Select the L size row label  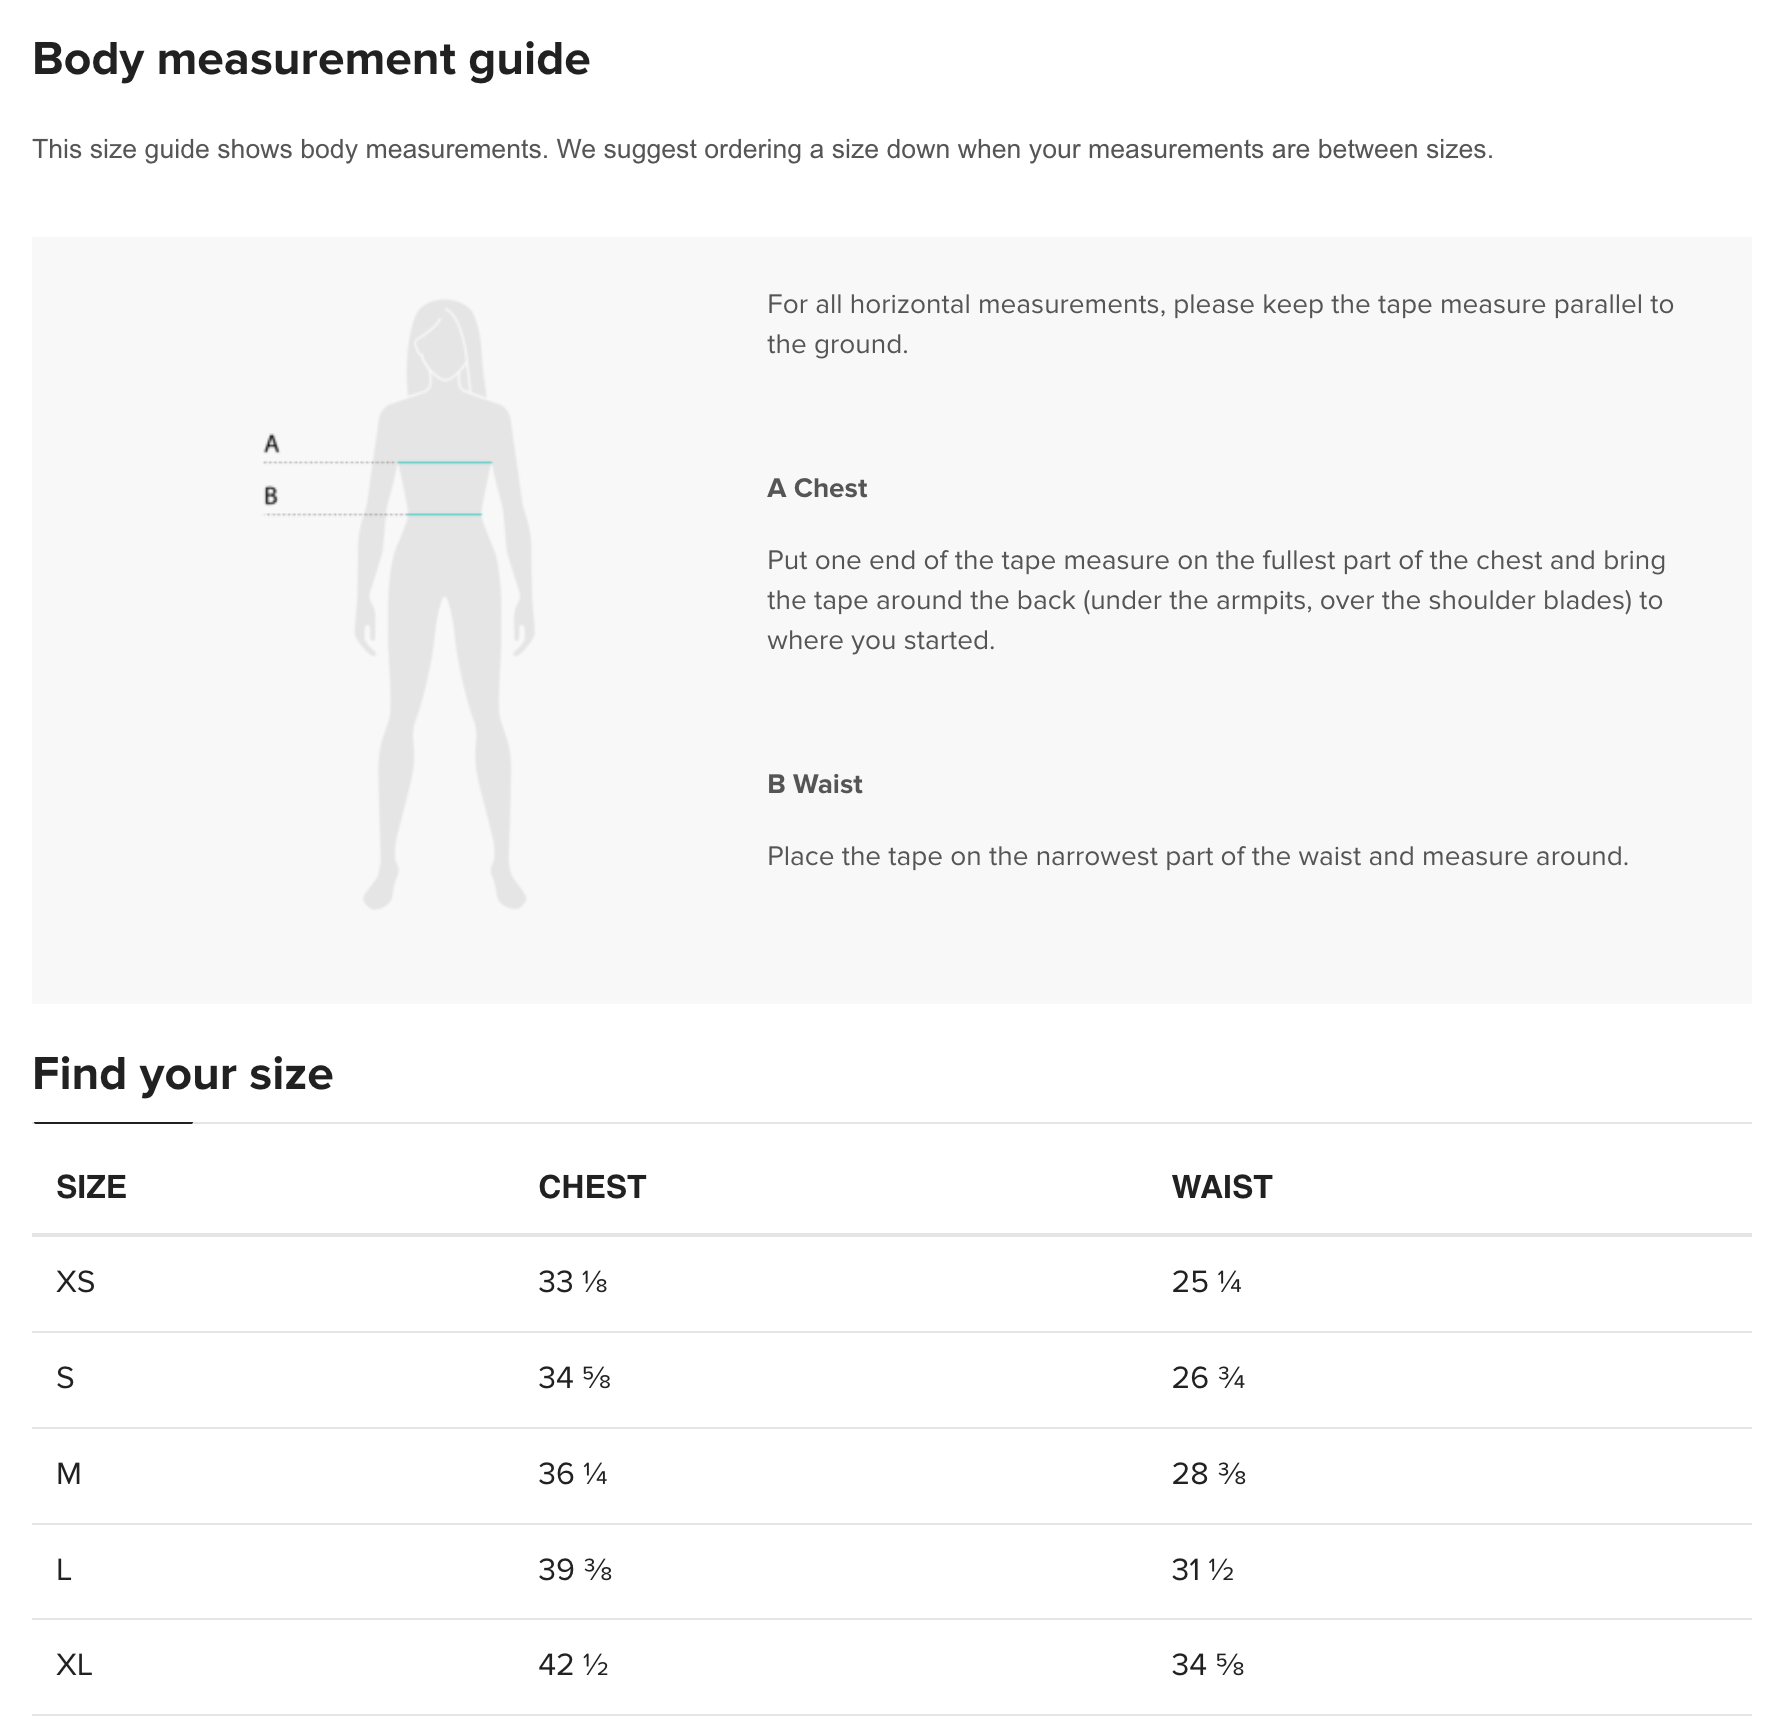[x=64, y=1570]
